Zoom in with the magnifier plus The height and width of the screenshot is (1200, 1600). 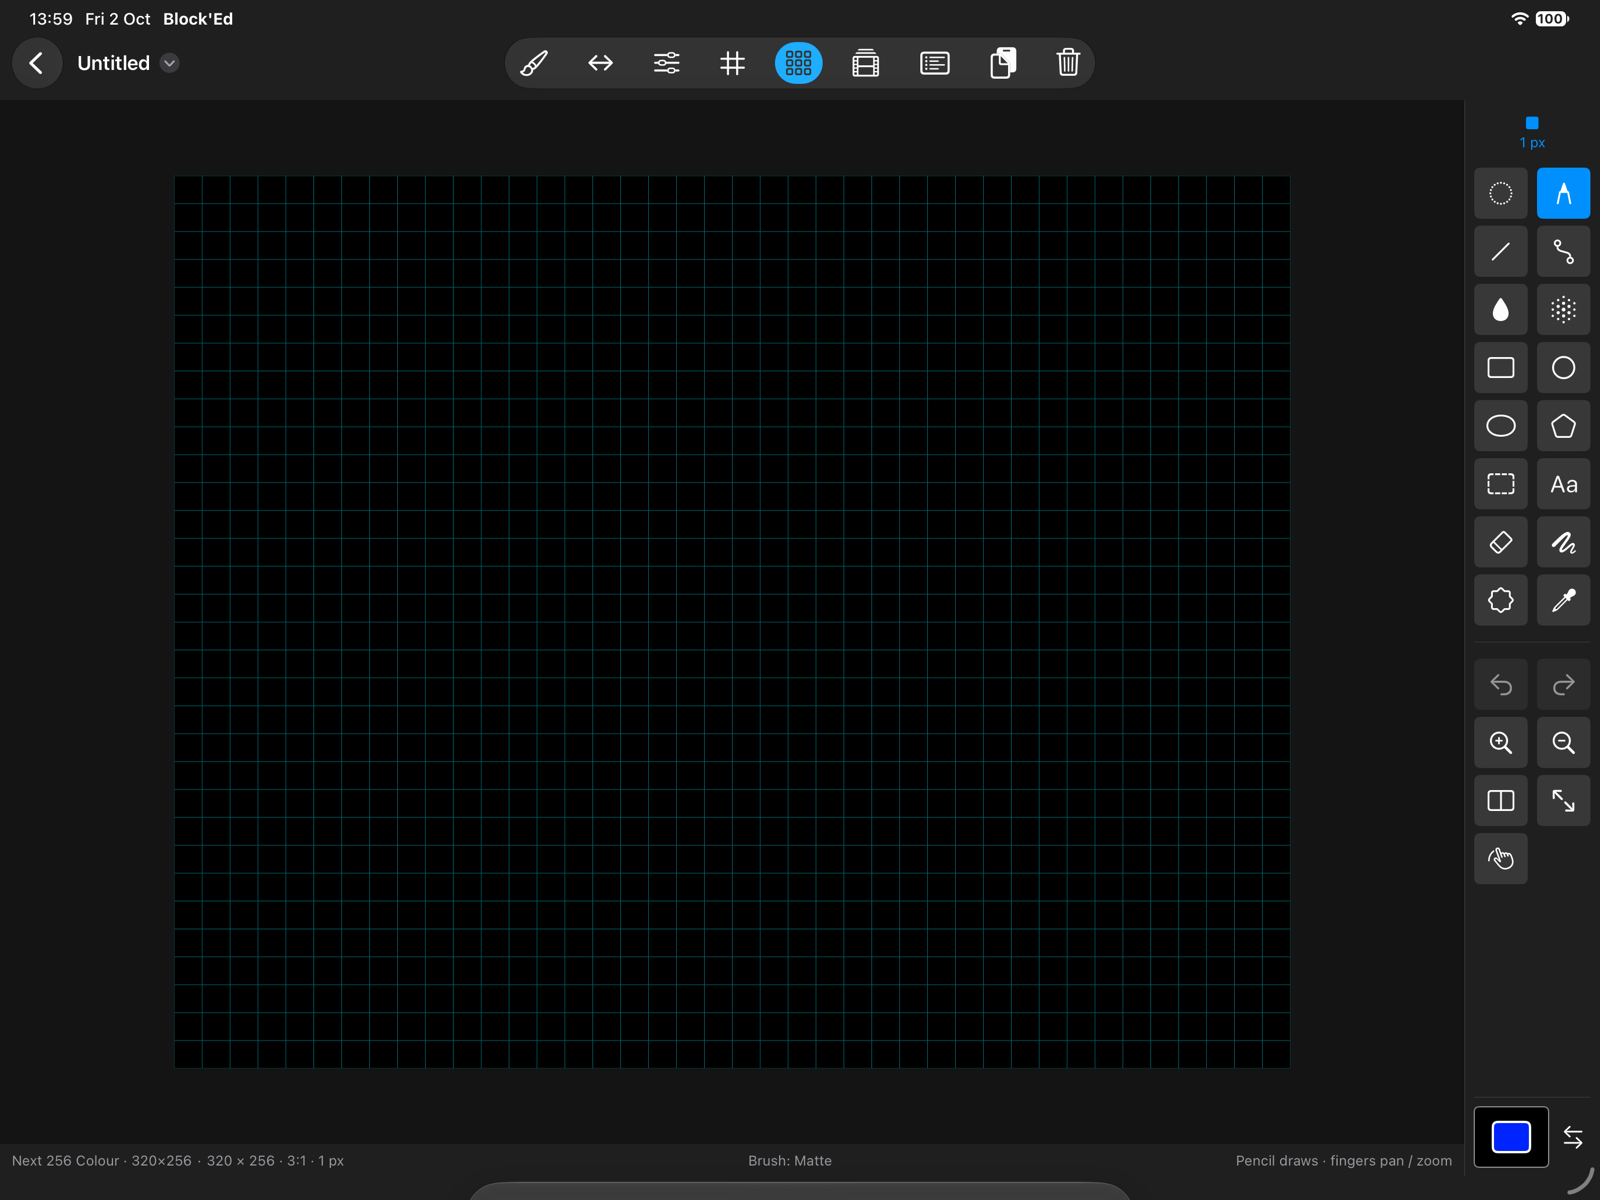[x=1501, y=743]
